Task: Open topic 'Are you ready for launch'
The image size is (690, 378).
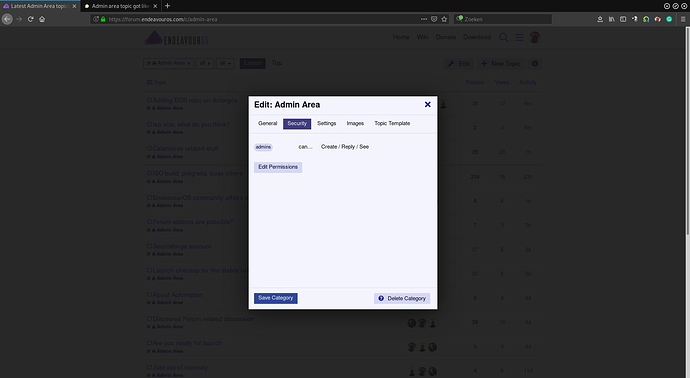Action: [187, 343]
